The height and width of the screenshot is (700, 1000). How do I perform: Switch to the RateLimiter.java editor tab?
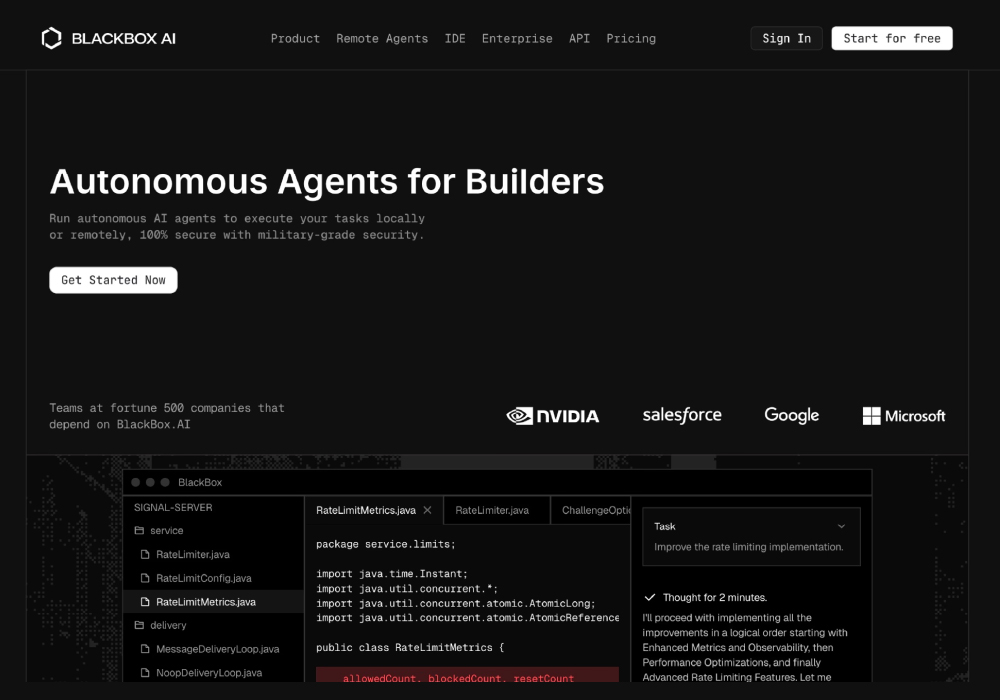coord(492,510)
